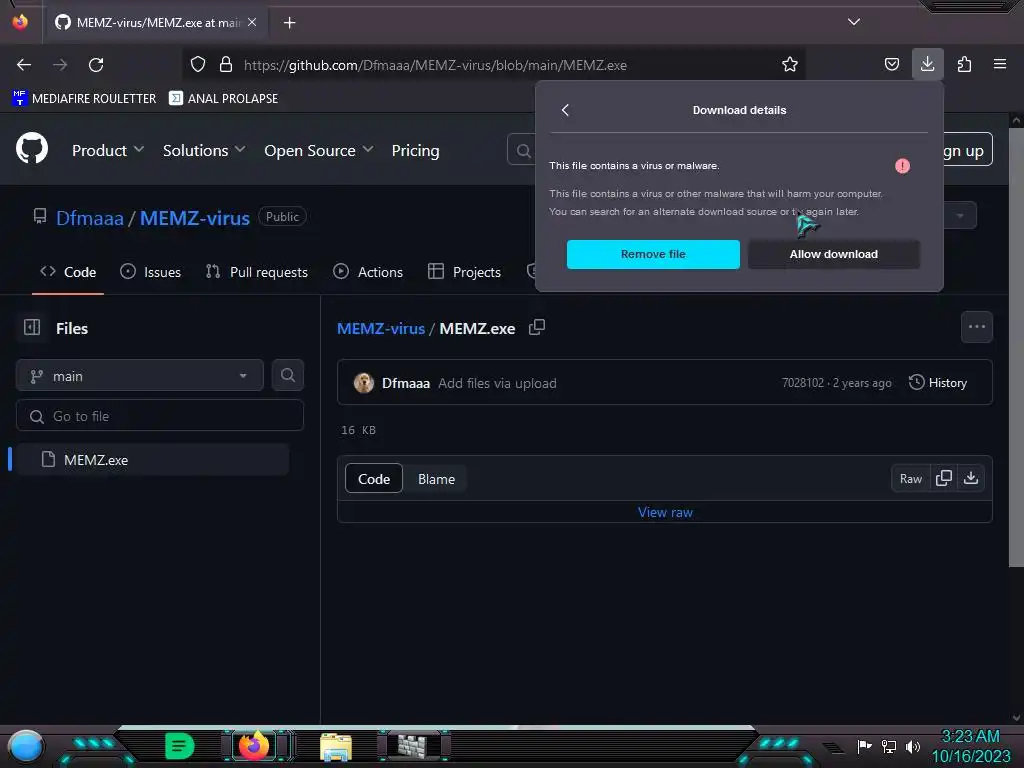The height and width of the screenshot is (768, 1024).
Task: Bookmark page with the star icon
Action: click(790, 64)
